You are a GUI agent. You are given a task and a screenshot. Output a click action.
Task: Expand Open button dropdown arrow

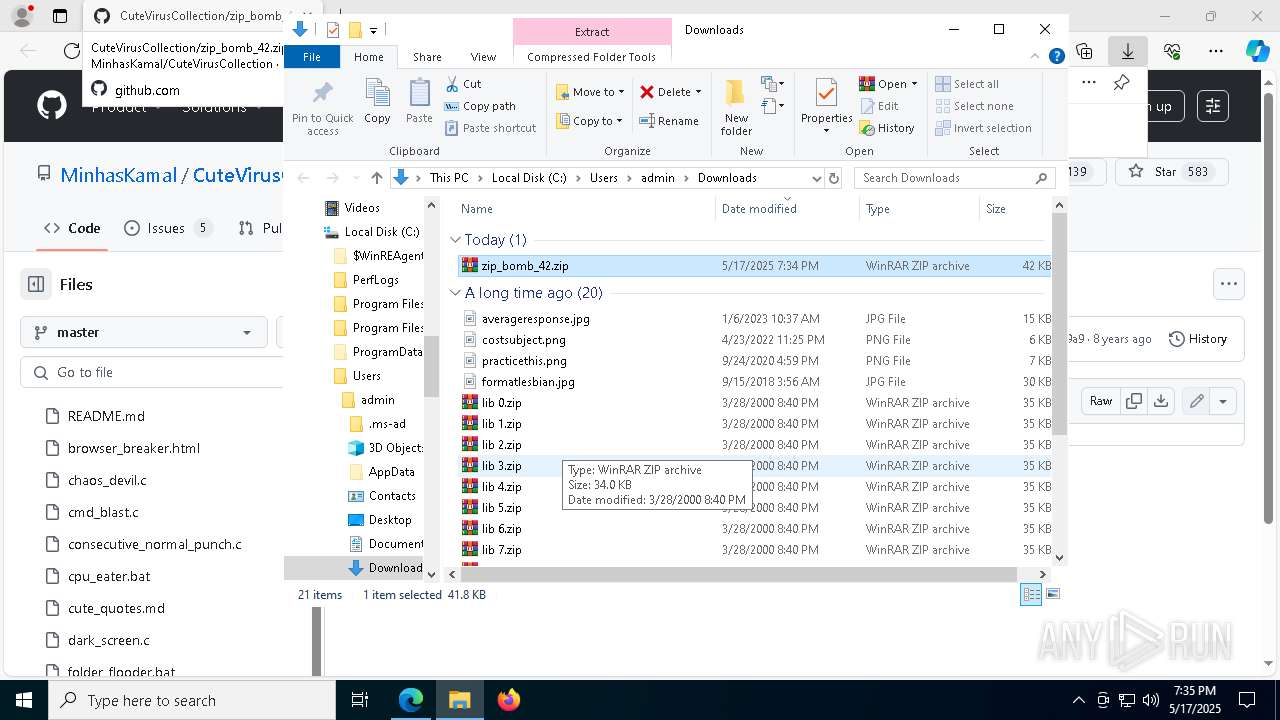click(x=915, y=84)
